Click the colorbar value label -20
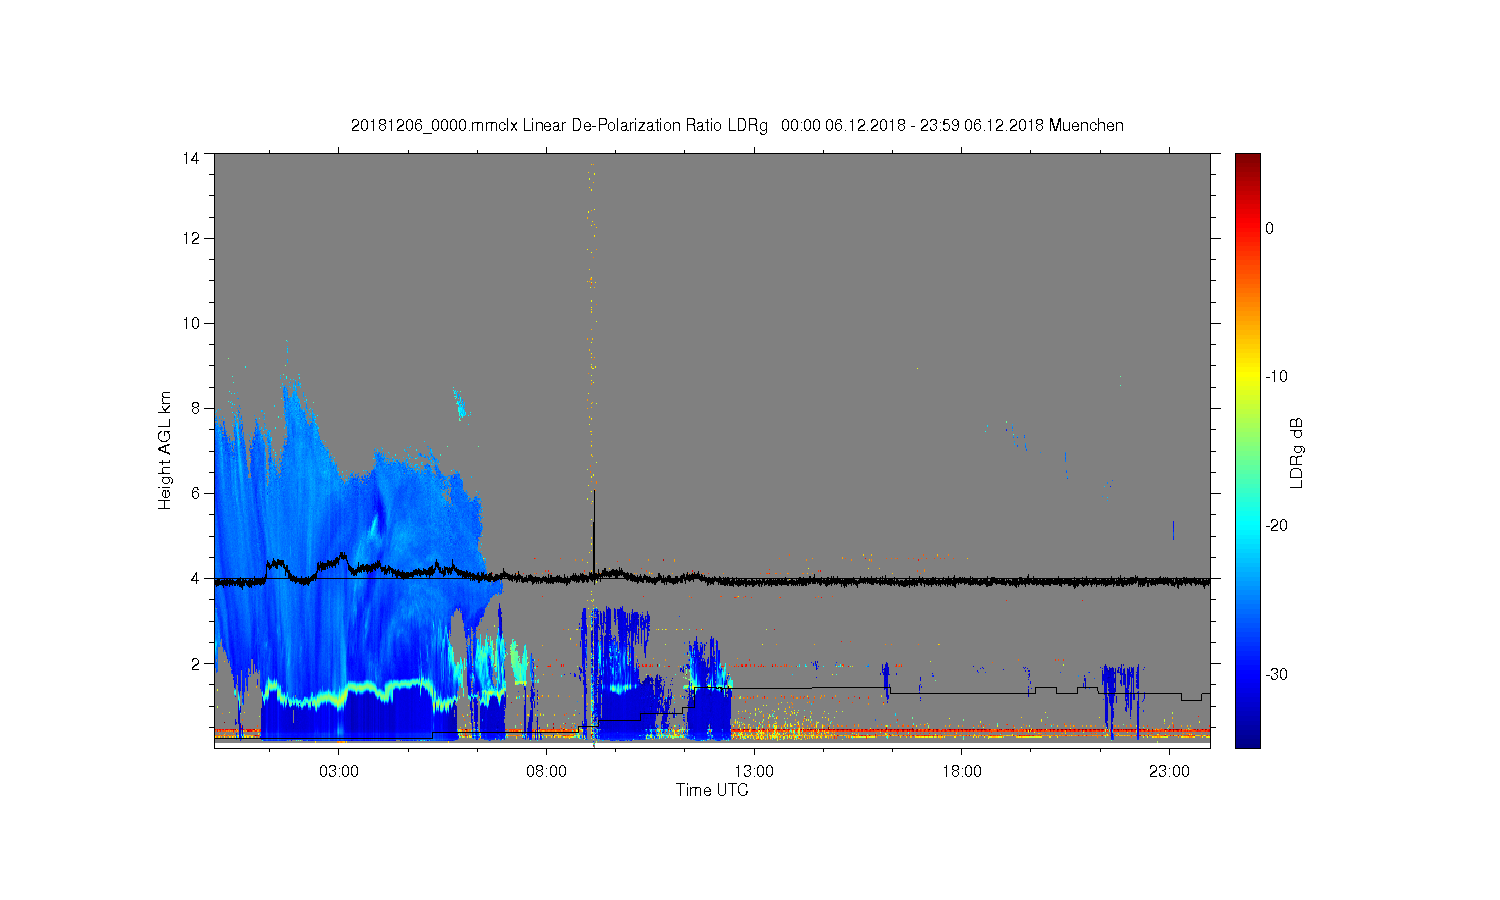 click(1276, 526)
